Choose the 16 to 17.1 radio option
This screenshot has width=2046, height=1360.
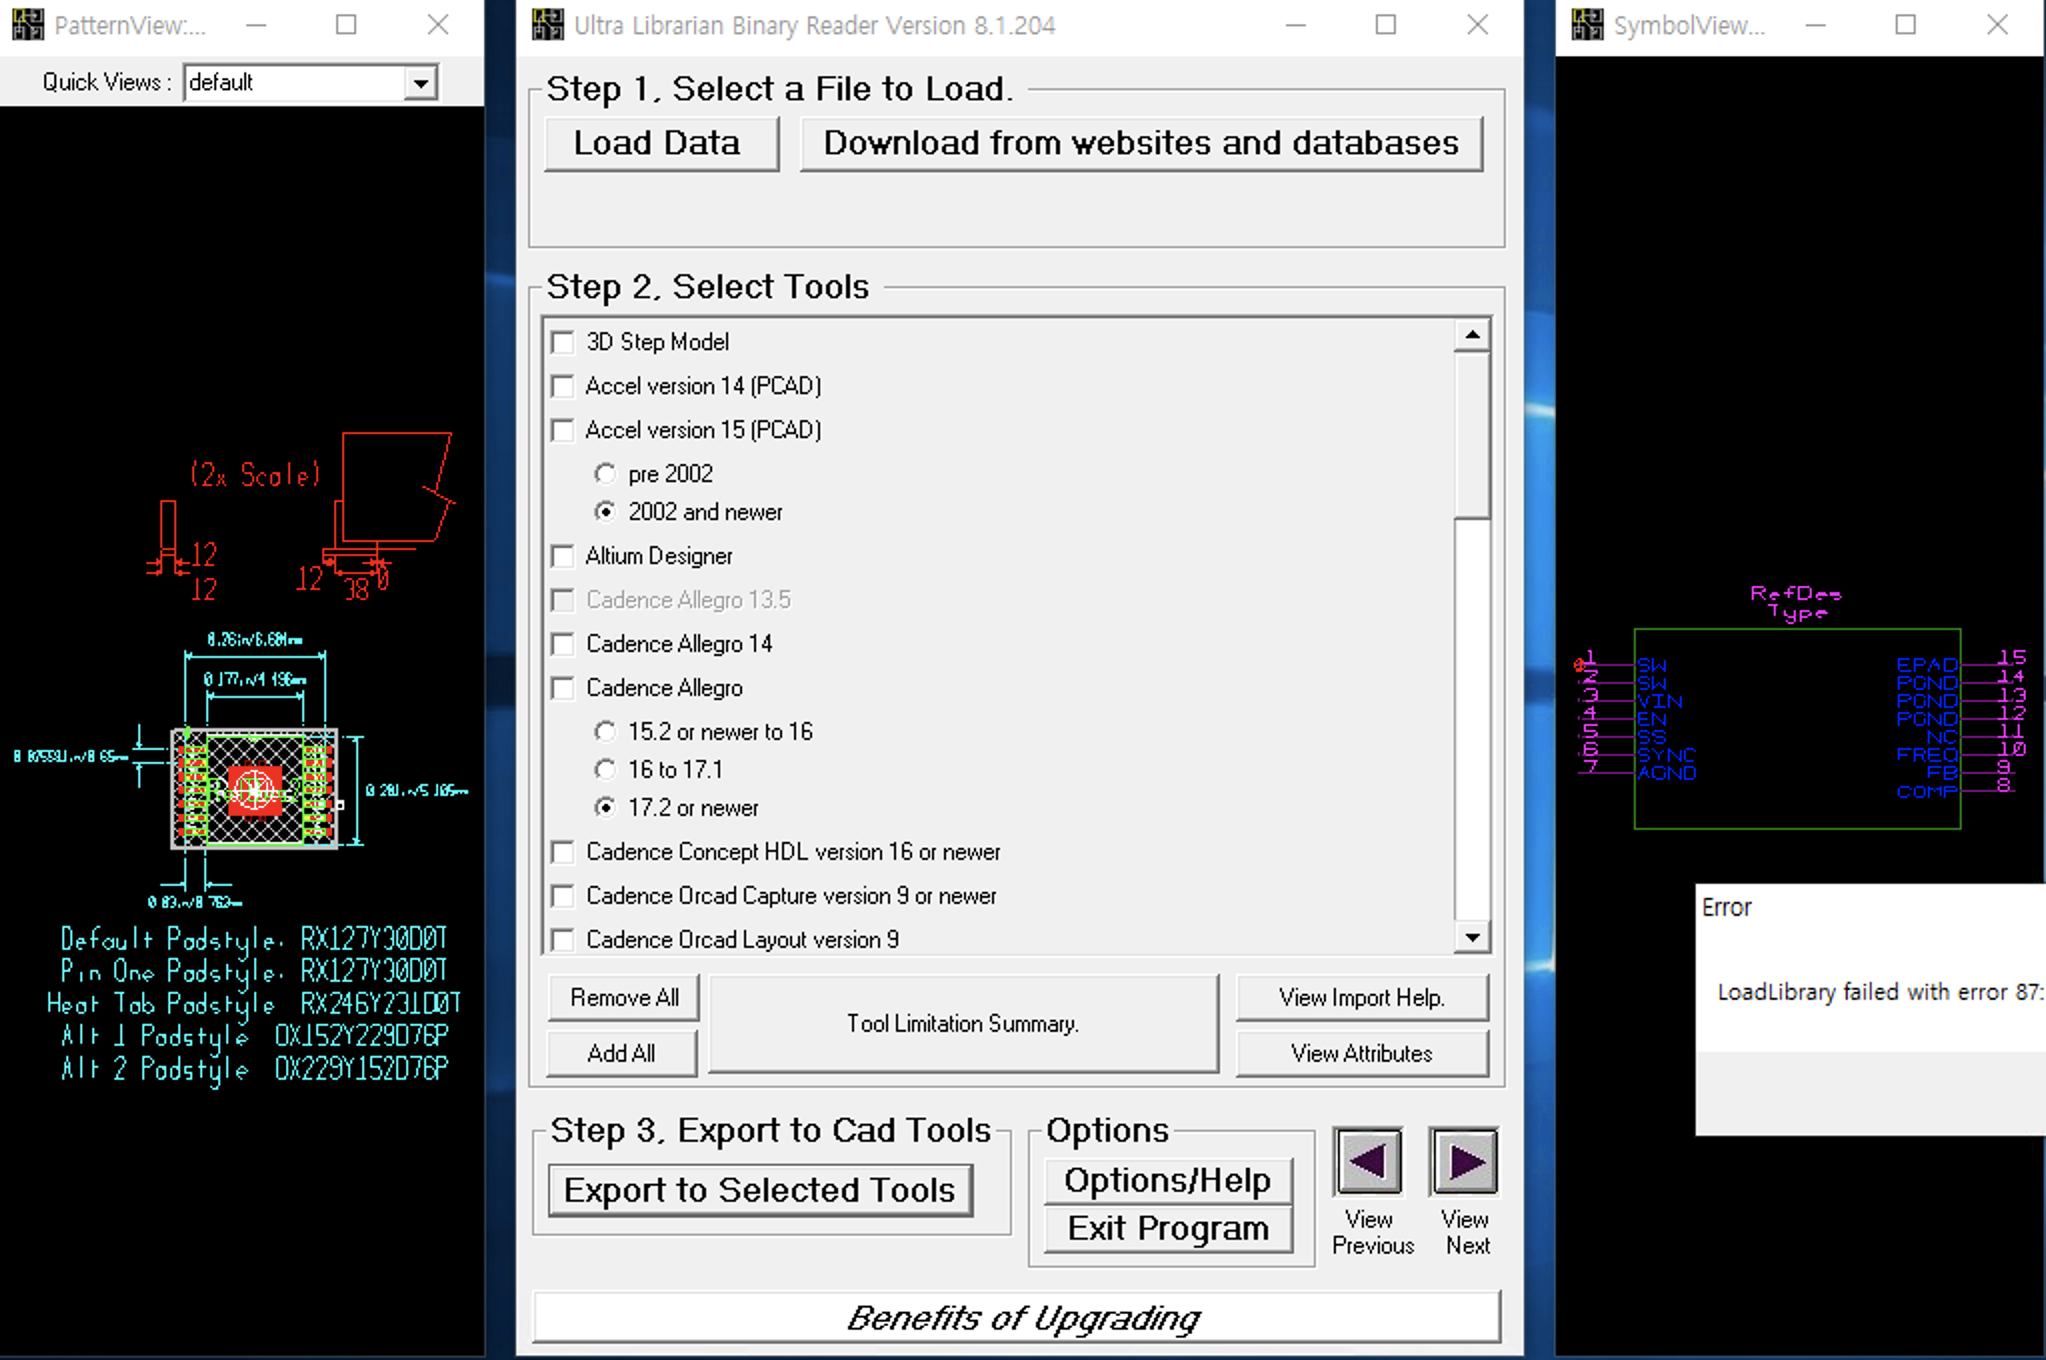605,769
